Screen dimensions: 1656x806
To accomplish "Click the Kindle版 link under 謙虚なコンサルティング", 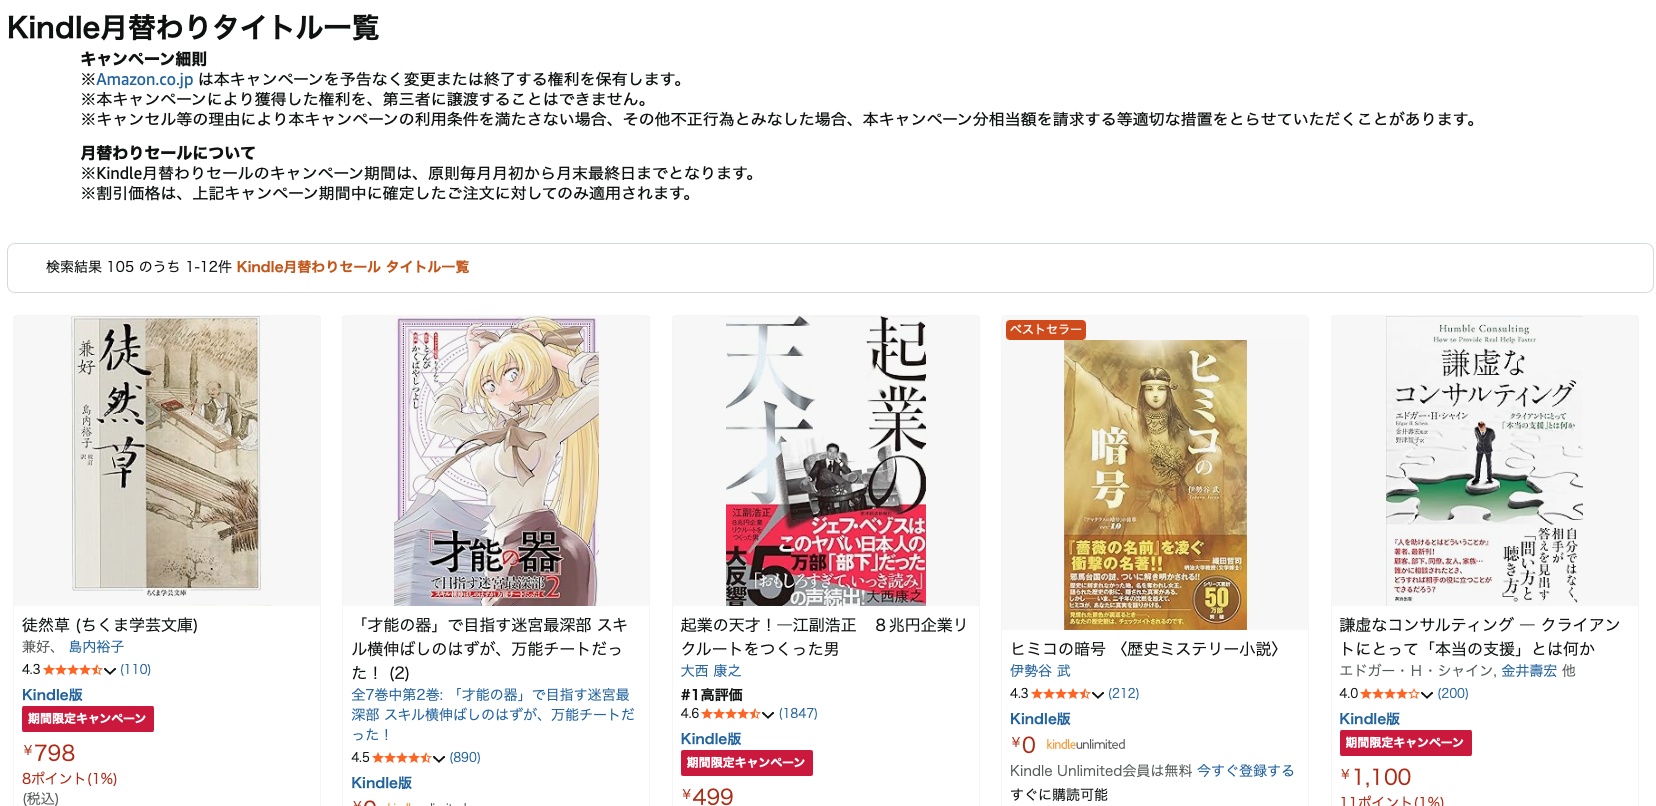I will pyautogui.click(x=1369, y=719).
